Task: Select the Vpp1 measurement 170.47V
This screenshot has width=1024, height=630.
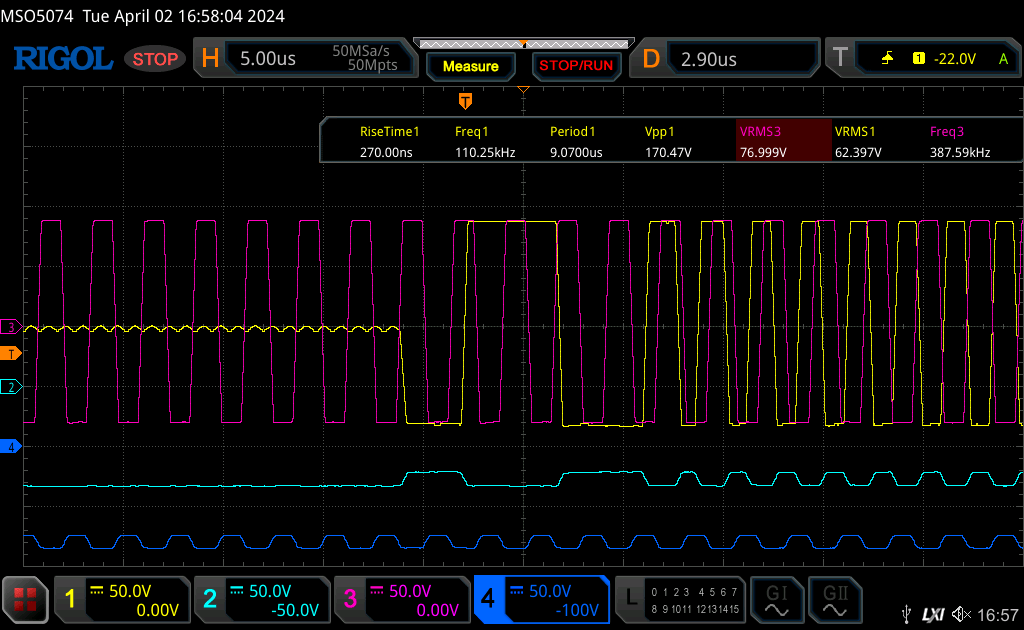Action: [667, 142]
